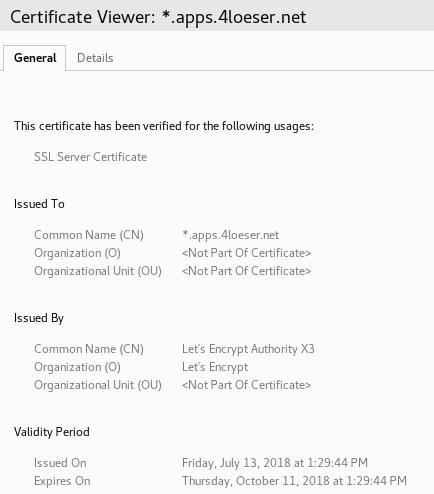Select the *.apps.4loeser.net common name value
The width and height of the screenshot is (434, 494).
(230, 235)
